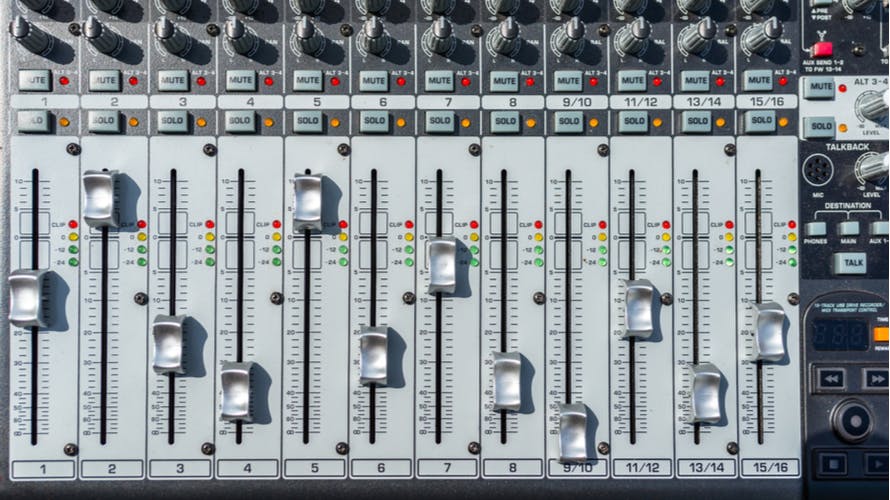Grab the channel 1 fader cap
890x500 pixels.
click(x=28, y=299)
